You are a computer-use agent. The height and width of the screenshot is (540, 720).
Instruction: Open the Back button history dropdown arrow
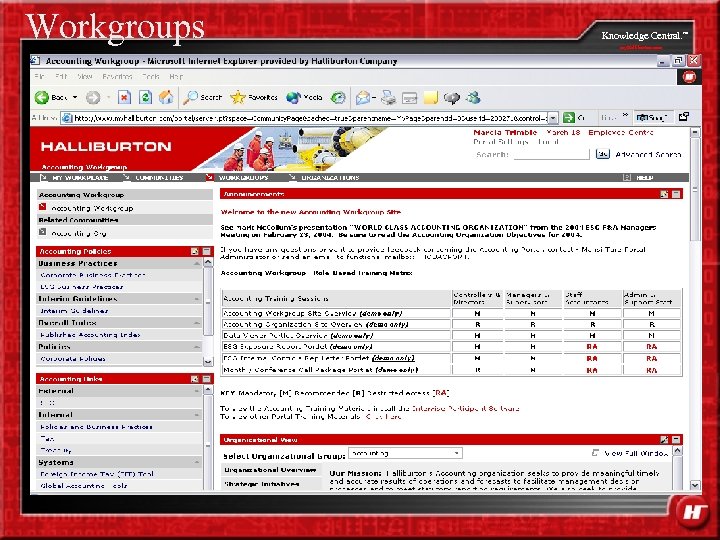tap(75, 97)
